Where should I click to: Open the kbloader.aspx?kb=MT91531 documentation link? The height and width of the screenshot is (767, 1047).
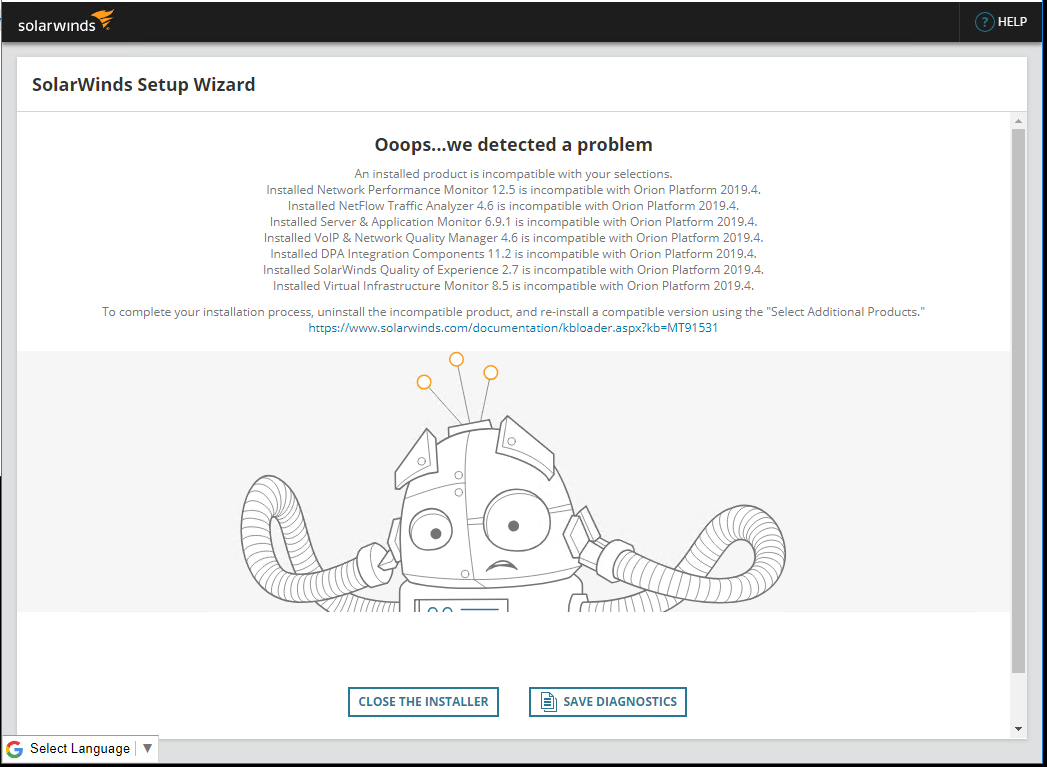513,328
